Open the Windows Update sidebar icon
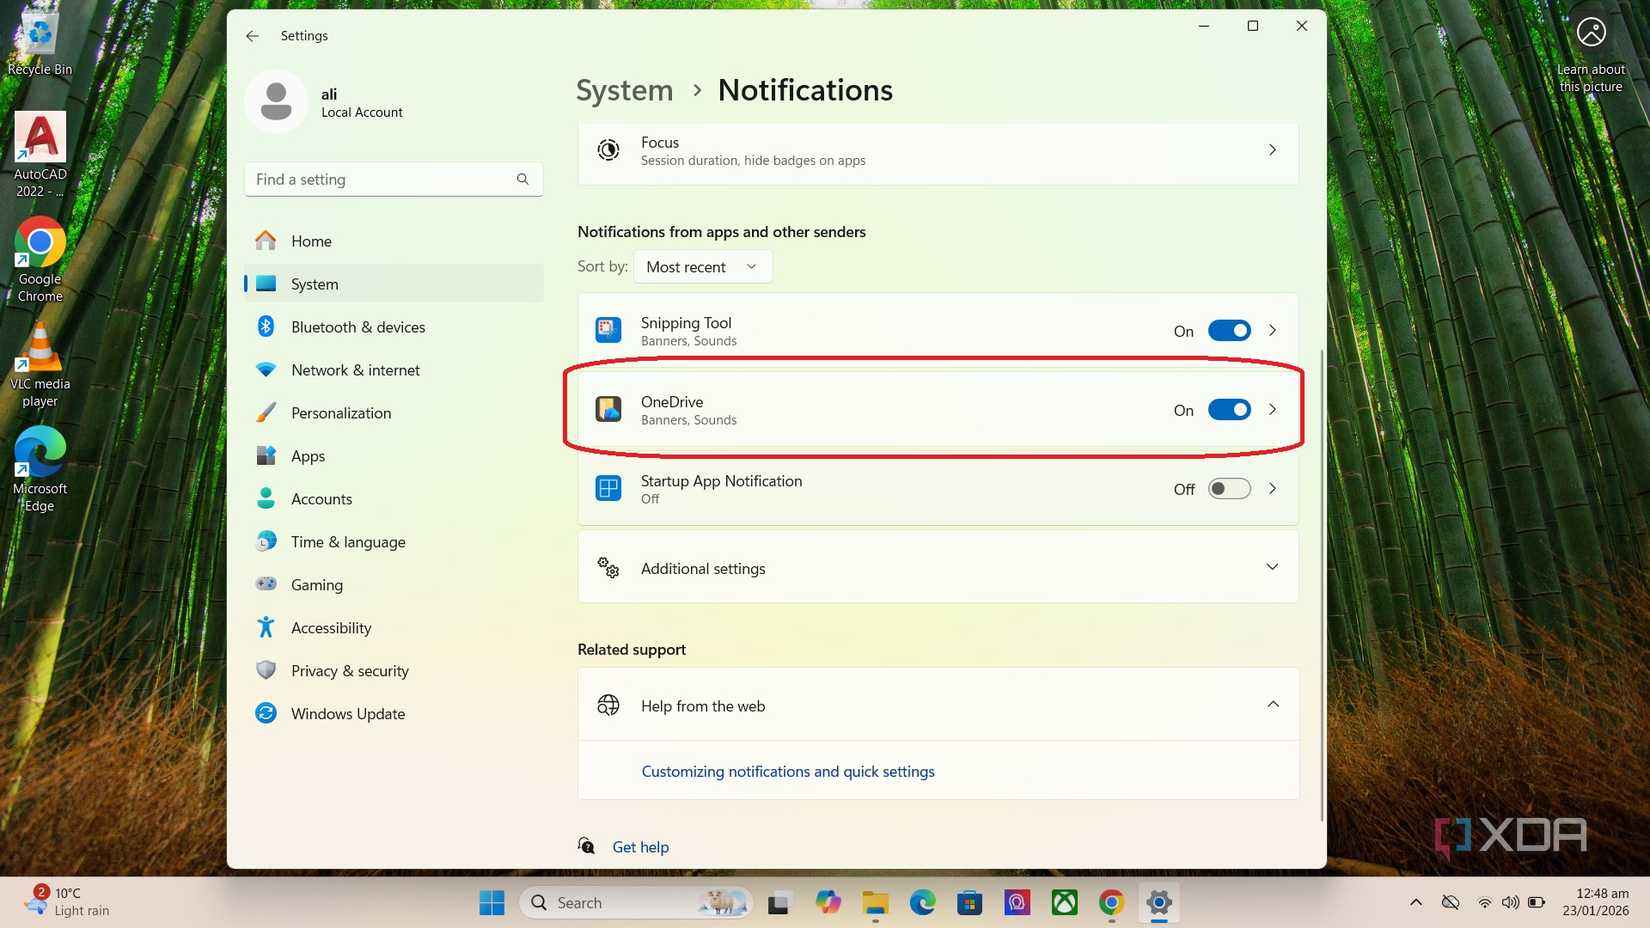Viewport: 1650px width, 928px height. coord(265,713)
